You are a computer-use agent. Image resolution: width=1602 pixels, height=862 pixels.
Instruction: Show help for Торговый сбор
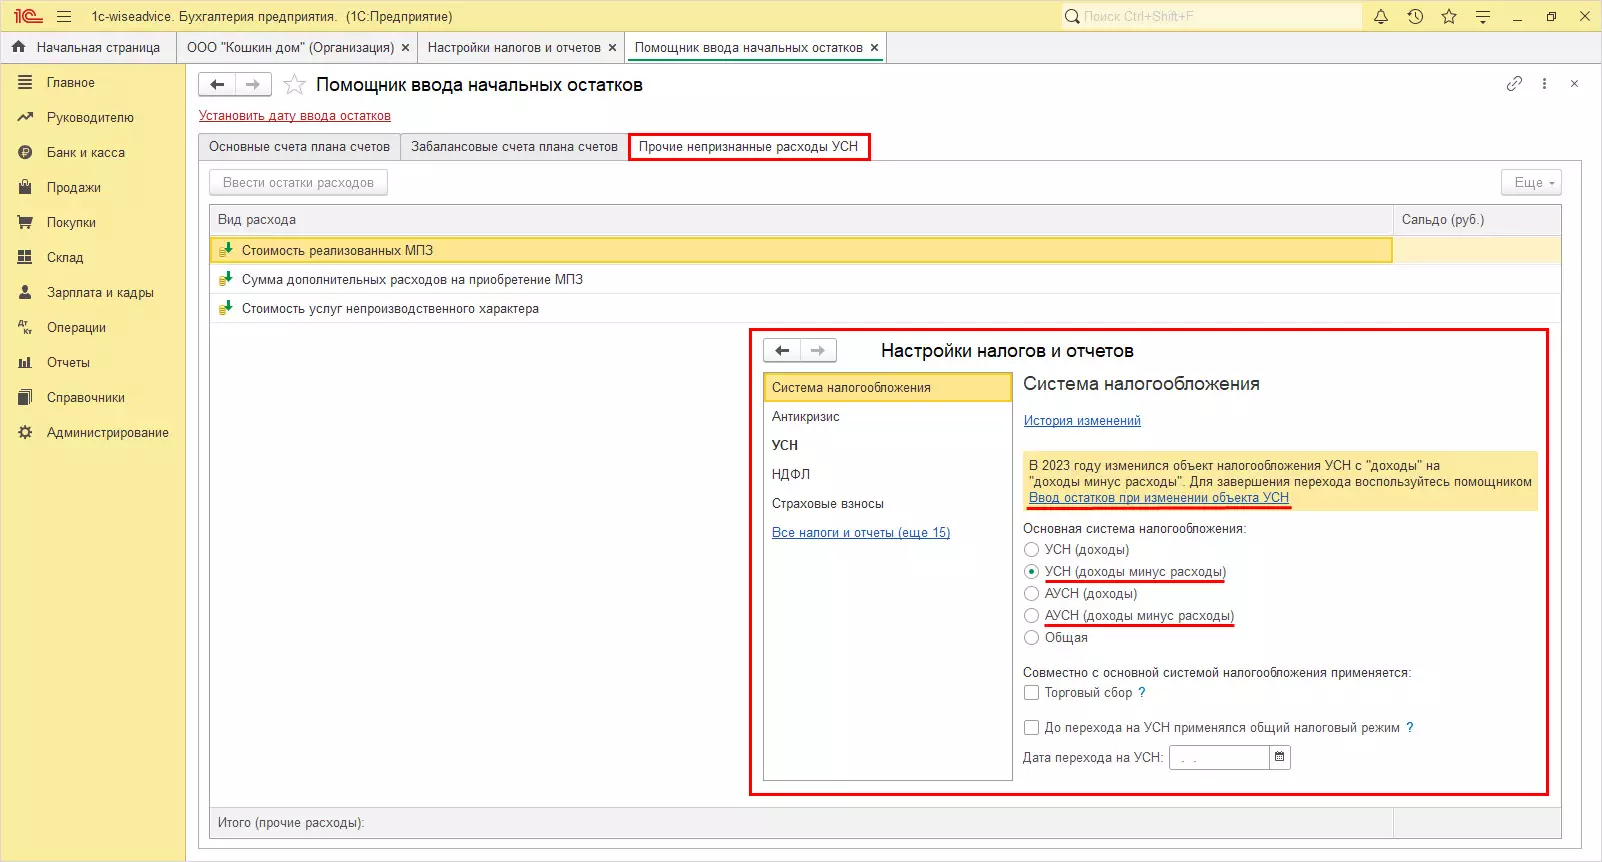(x=1142, y=692)
